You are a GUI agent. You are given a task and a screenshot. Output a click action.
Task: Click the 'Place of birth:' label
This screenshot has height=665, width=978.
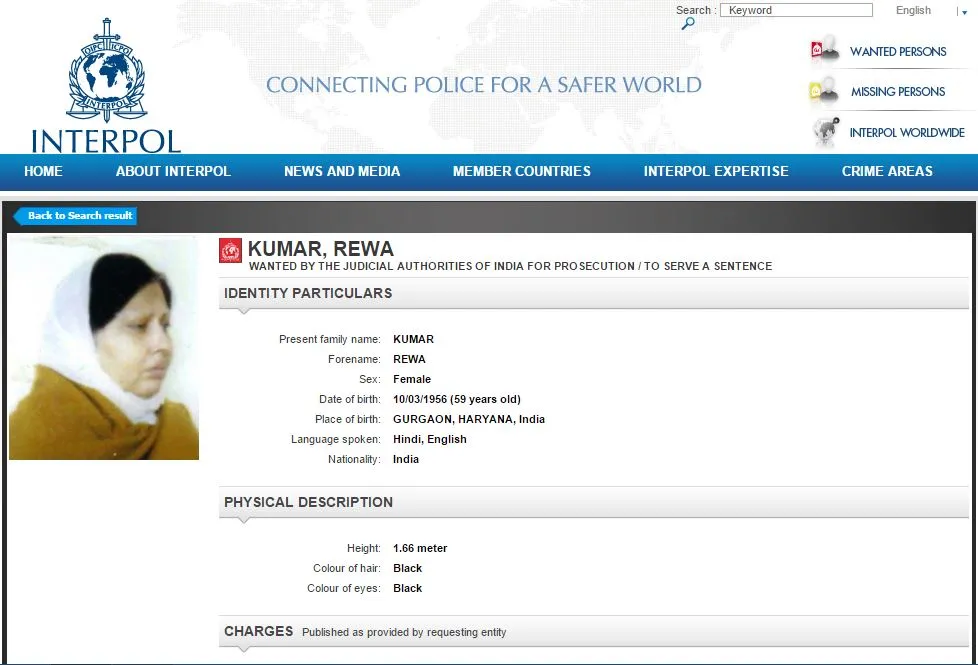point(347,419)
